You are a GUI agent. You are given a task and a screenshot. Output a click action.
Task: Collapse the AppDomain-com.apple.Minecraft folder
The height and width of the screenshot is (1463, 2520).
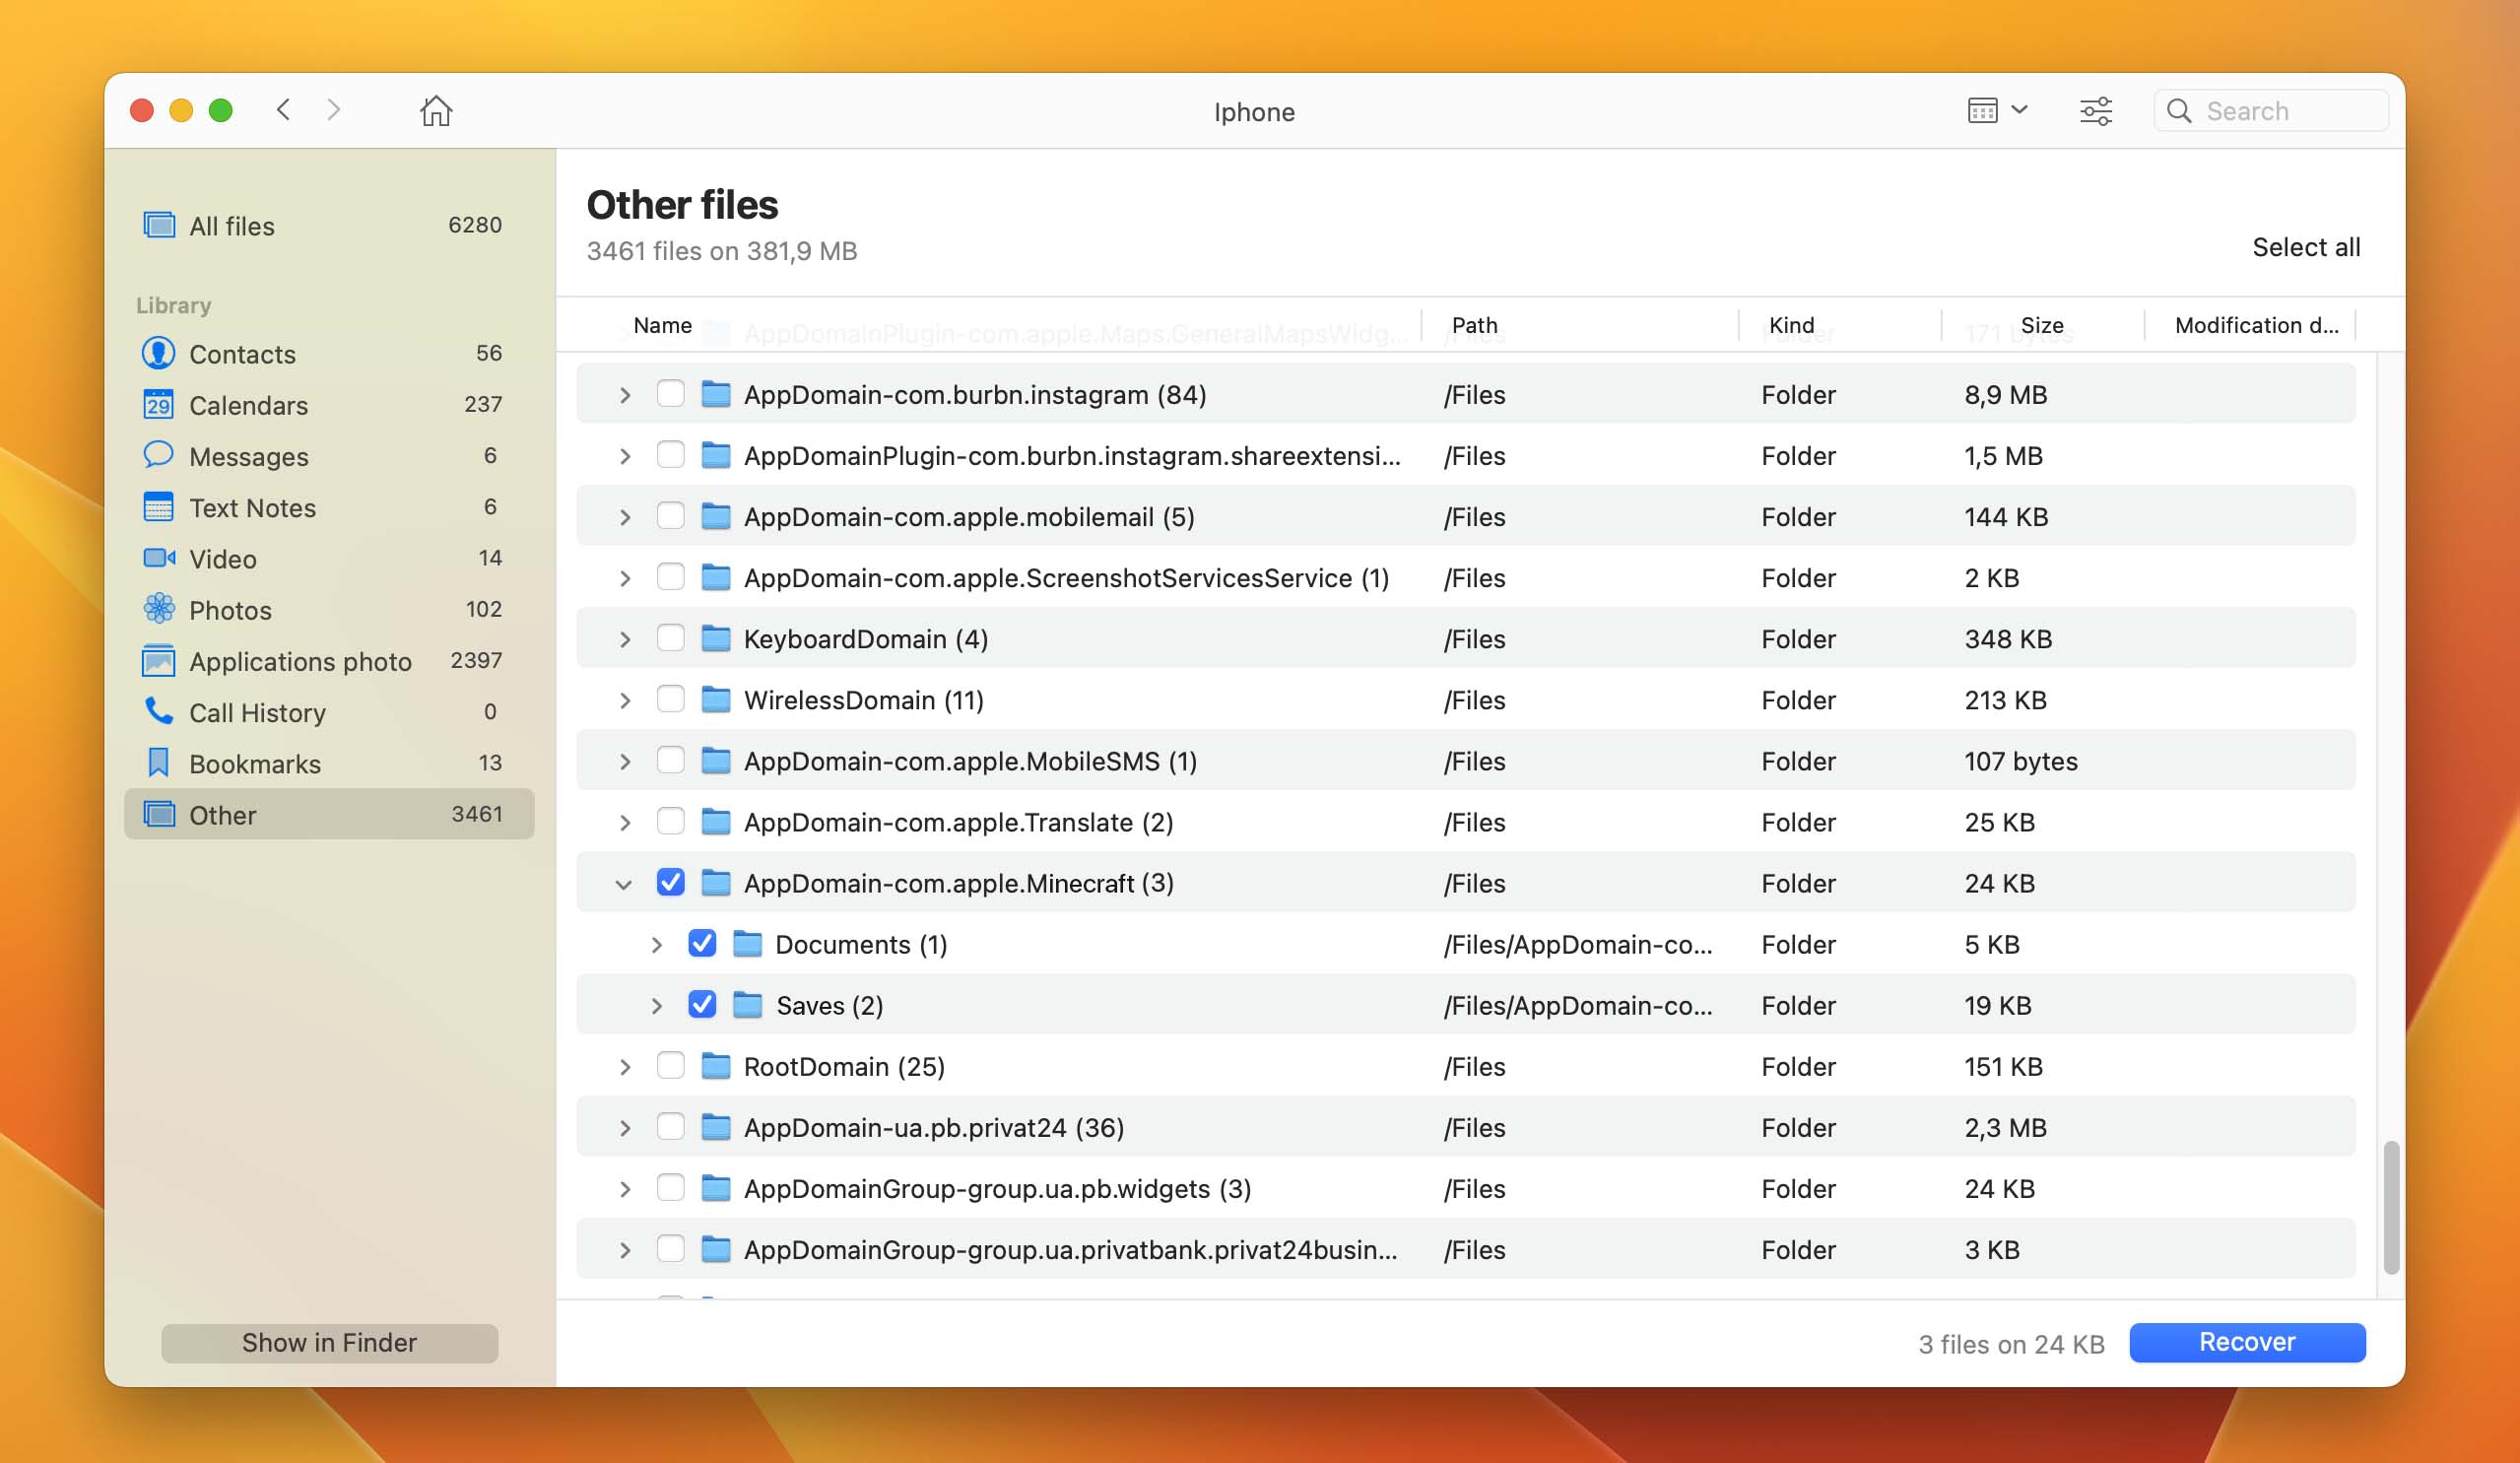(x=624, y=885)
